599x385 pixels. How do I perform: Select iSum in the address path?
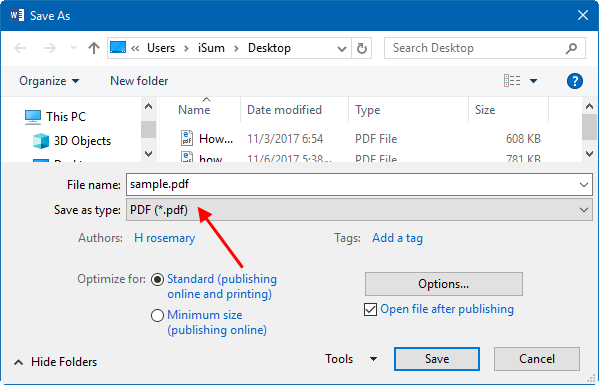pyautogui.click(x=211, y=48)
